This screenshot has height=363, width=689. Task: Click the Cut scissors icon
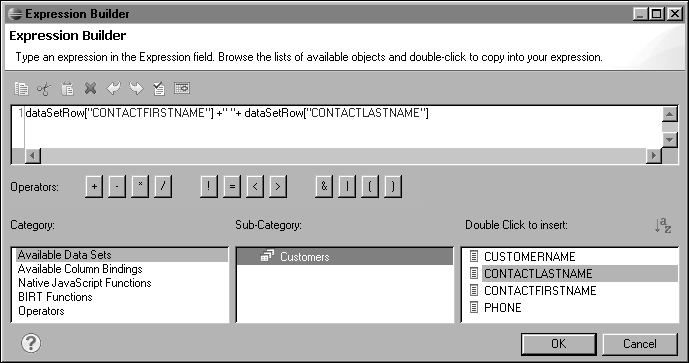pyautogui.click(x=44, y=89)
